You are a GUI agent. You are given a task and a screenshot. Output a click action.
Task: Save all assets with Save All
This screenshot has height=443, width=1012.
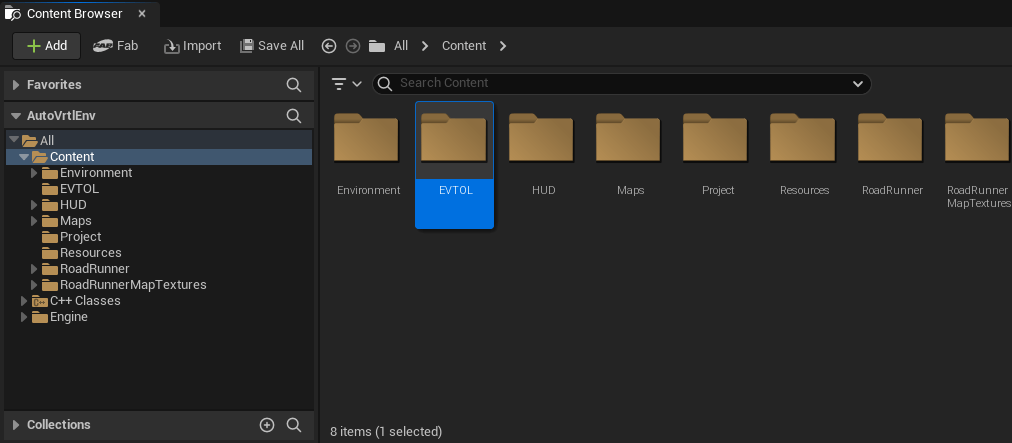point(272,46)
